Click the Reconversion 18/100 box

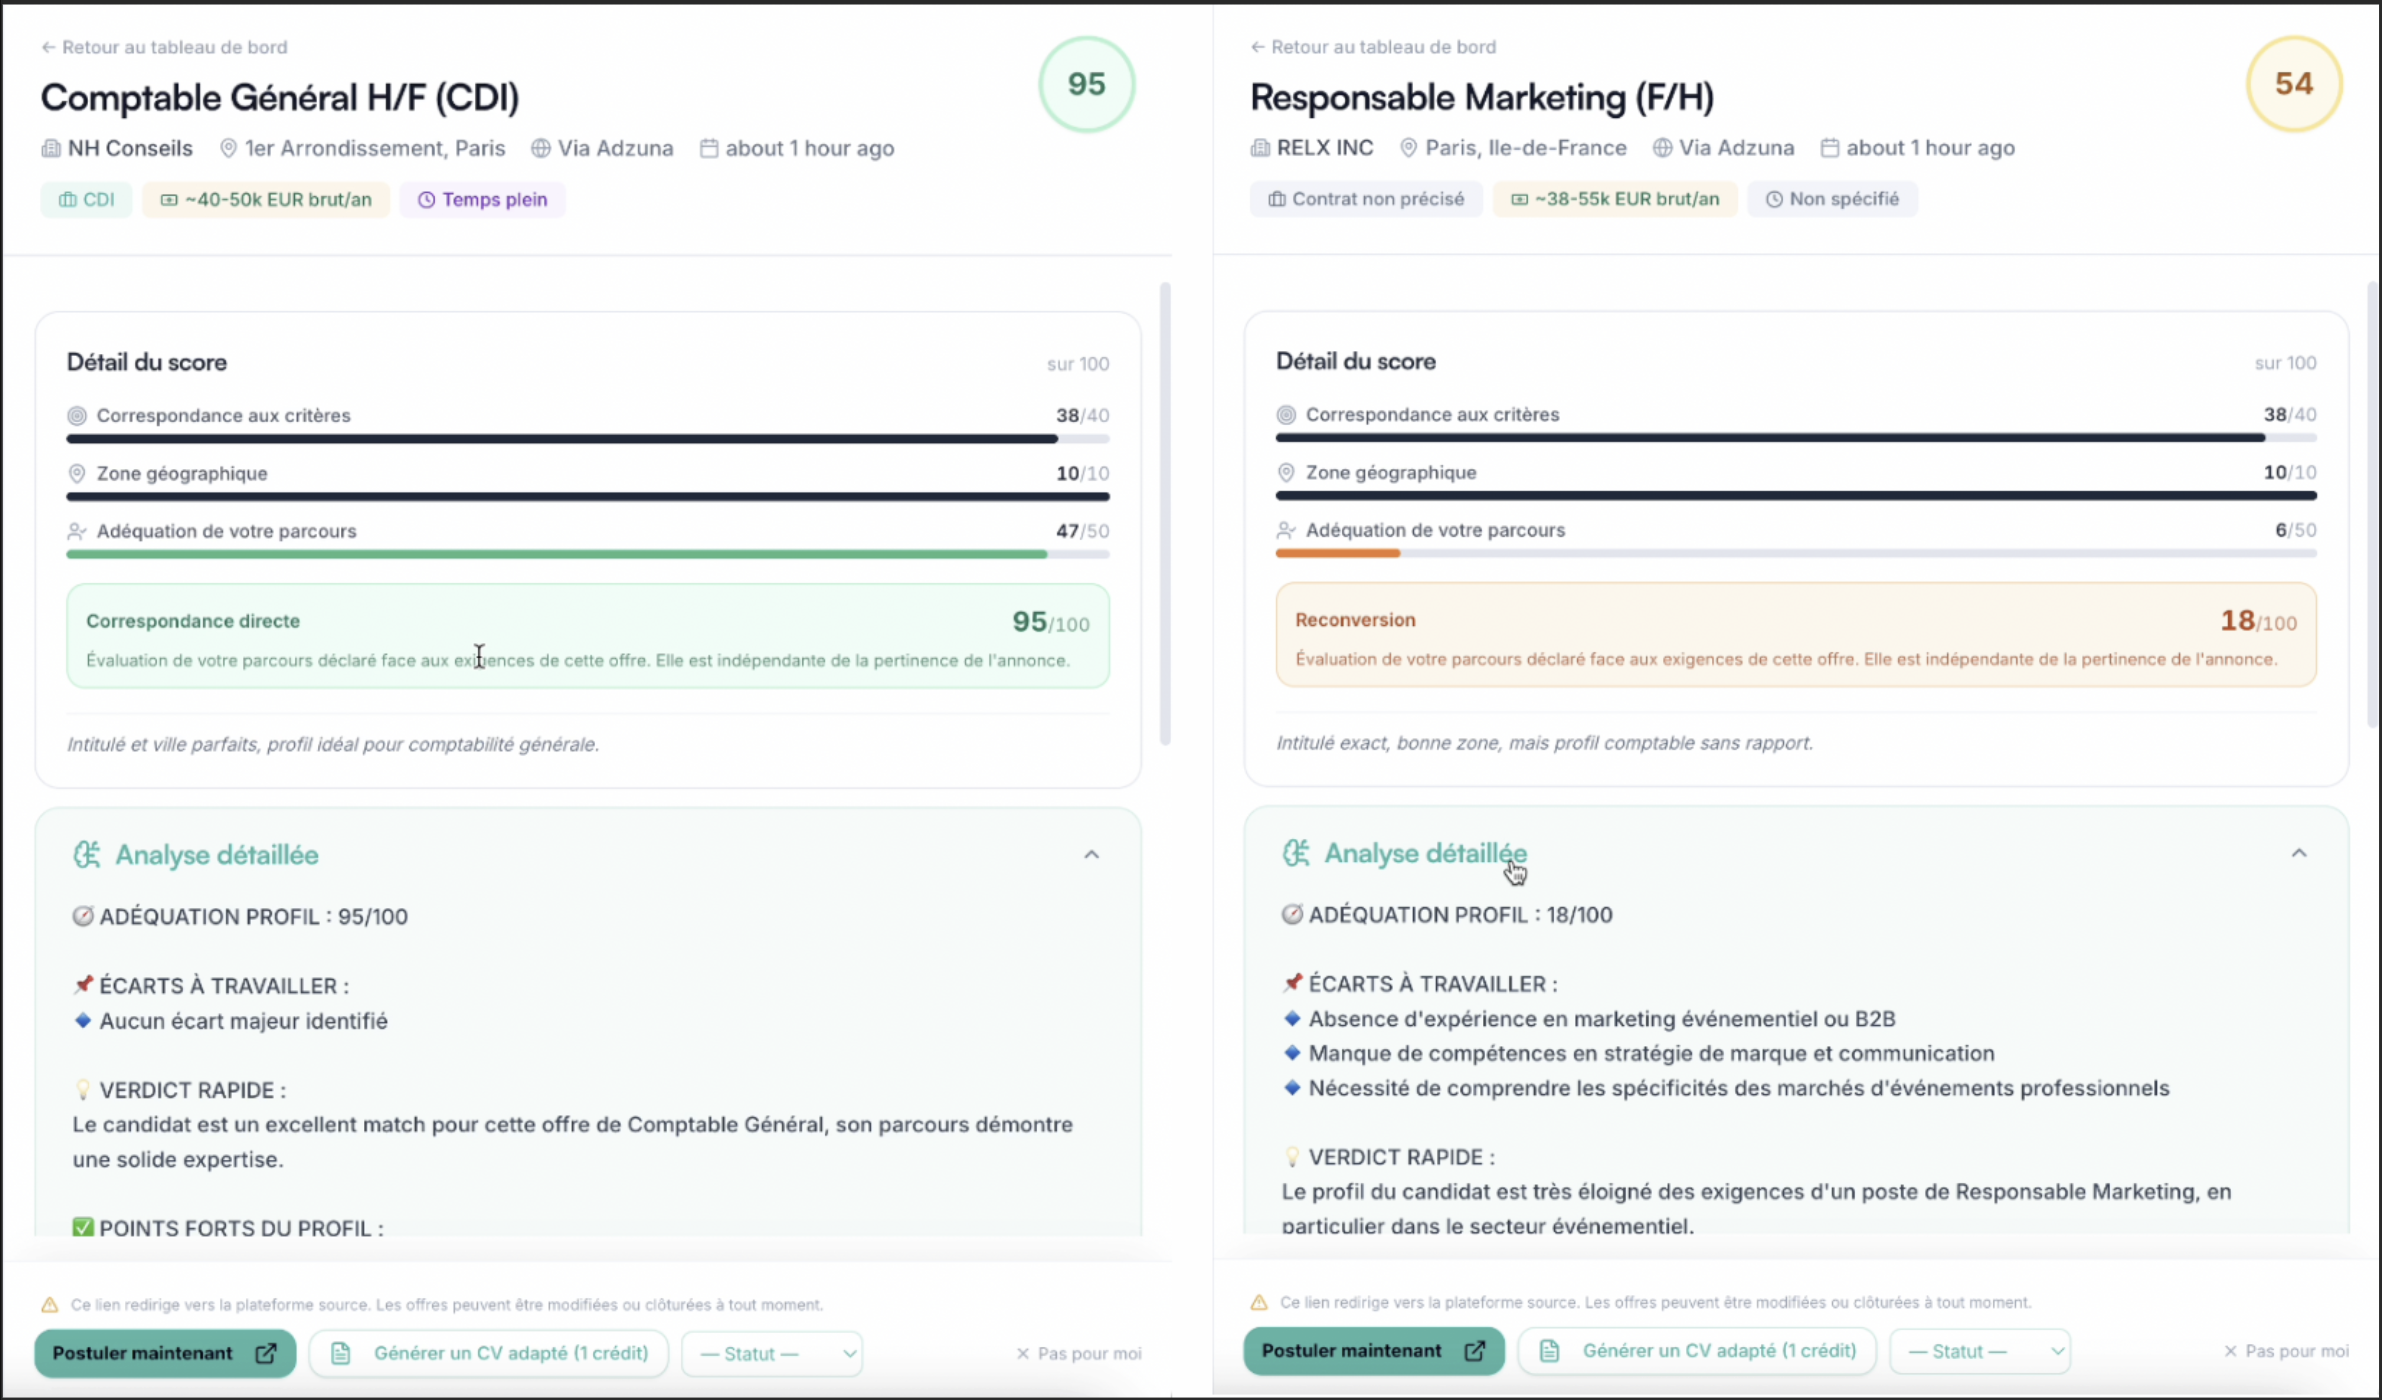tap(1796, 635)
